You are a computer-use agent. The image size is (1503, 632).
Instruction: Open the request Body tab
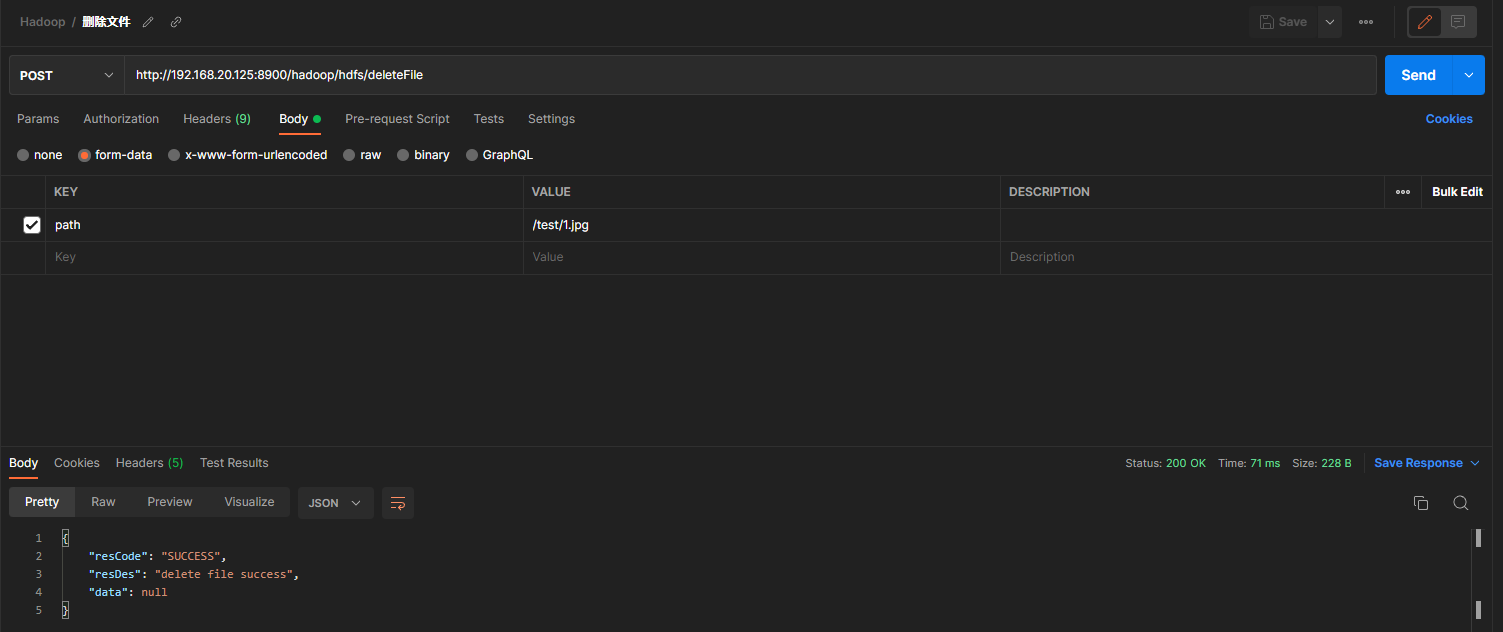coord(299,119)
